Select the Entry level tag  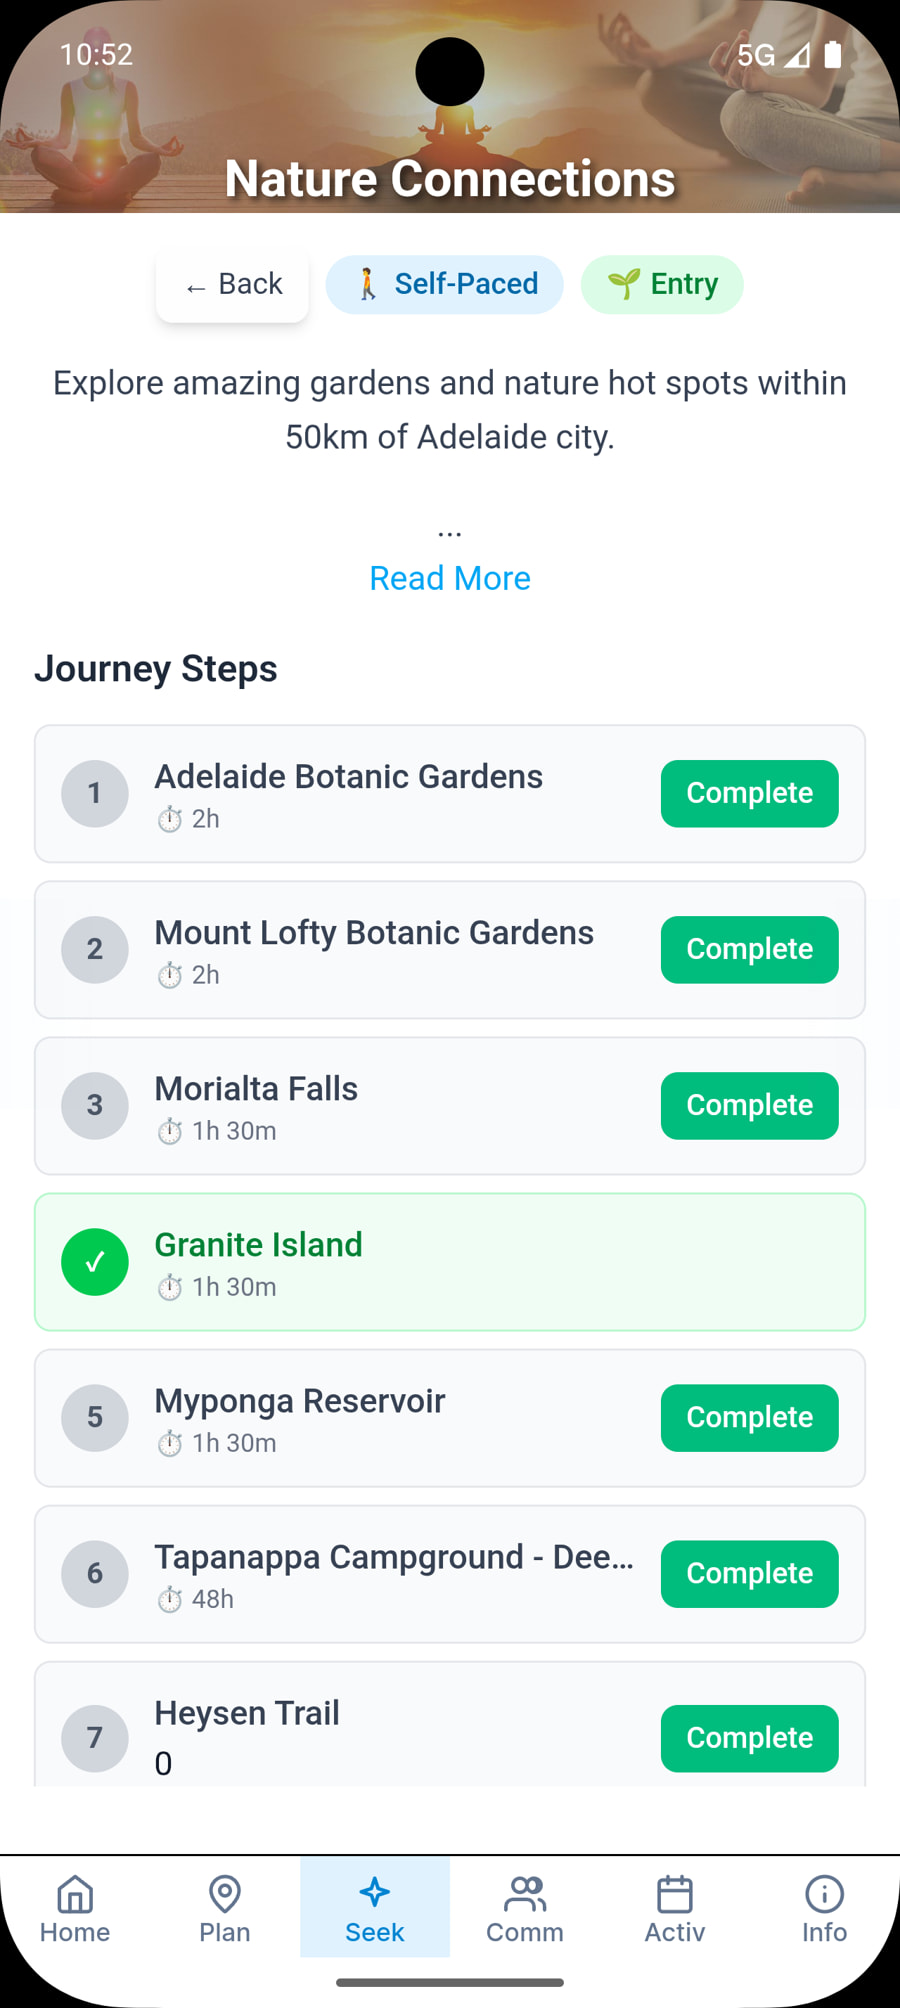(x=662, y=285)
